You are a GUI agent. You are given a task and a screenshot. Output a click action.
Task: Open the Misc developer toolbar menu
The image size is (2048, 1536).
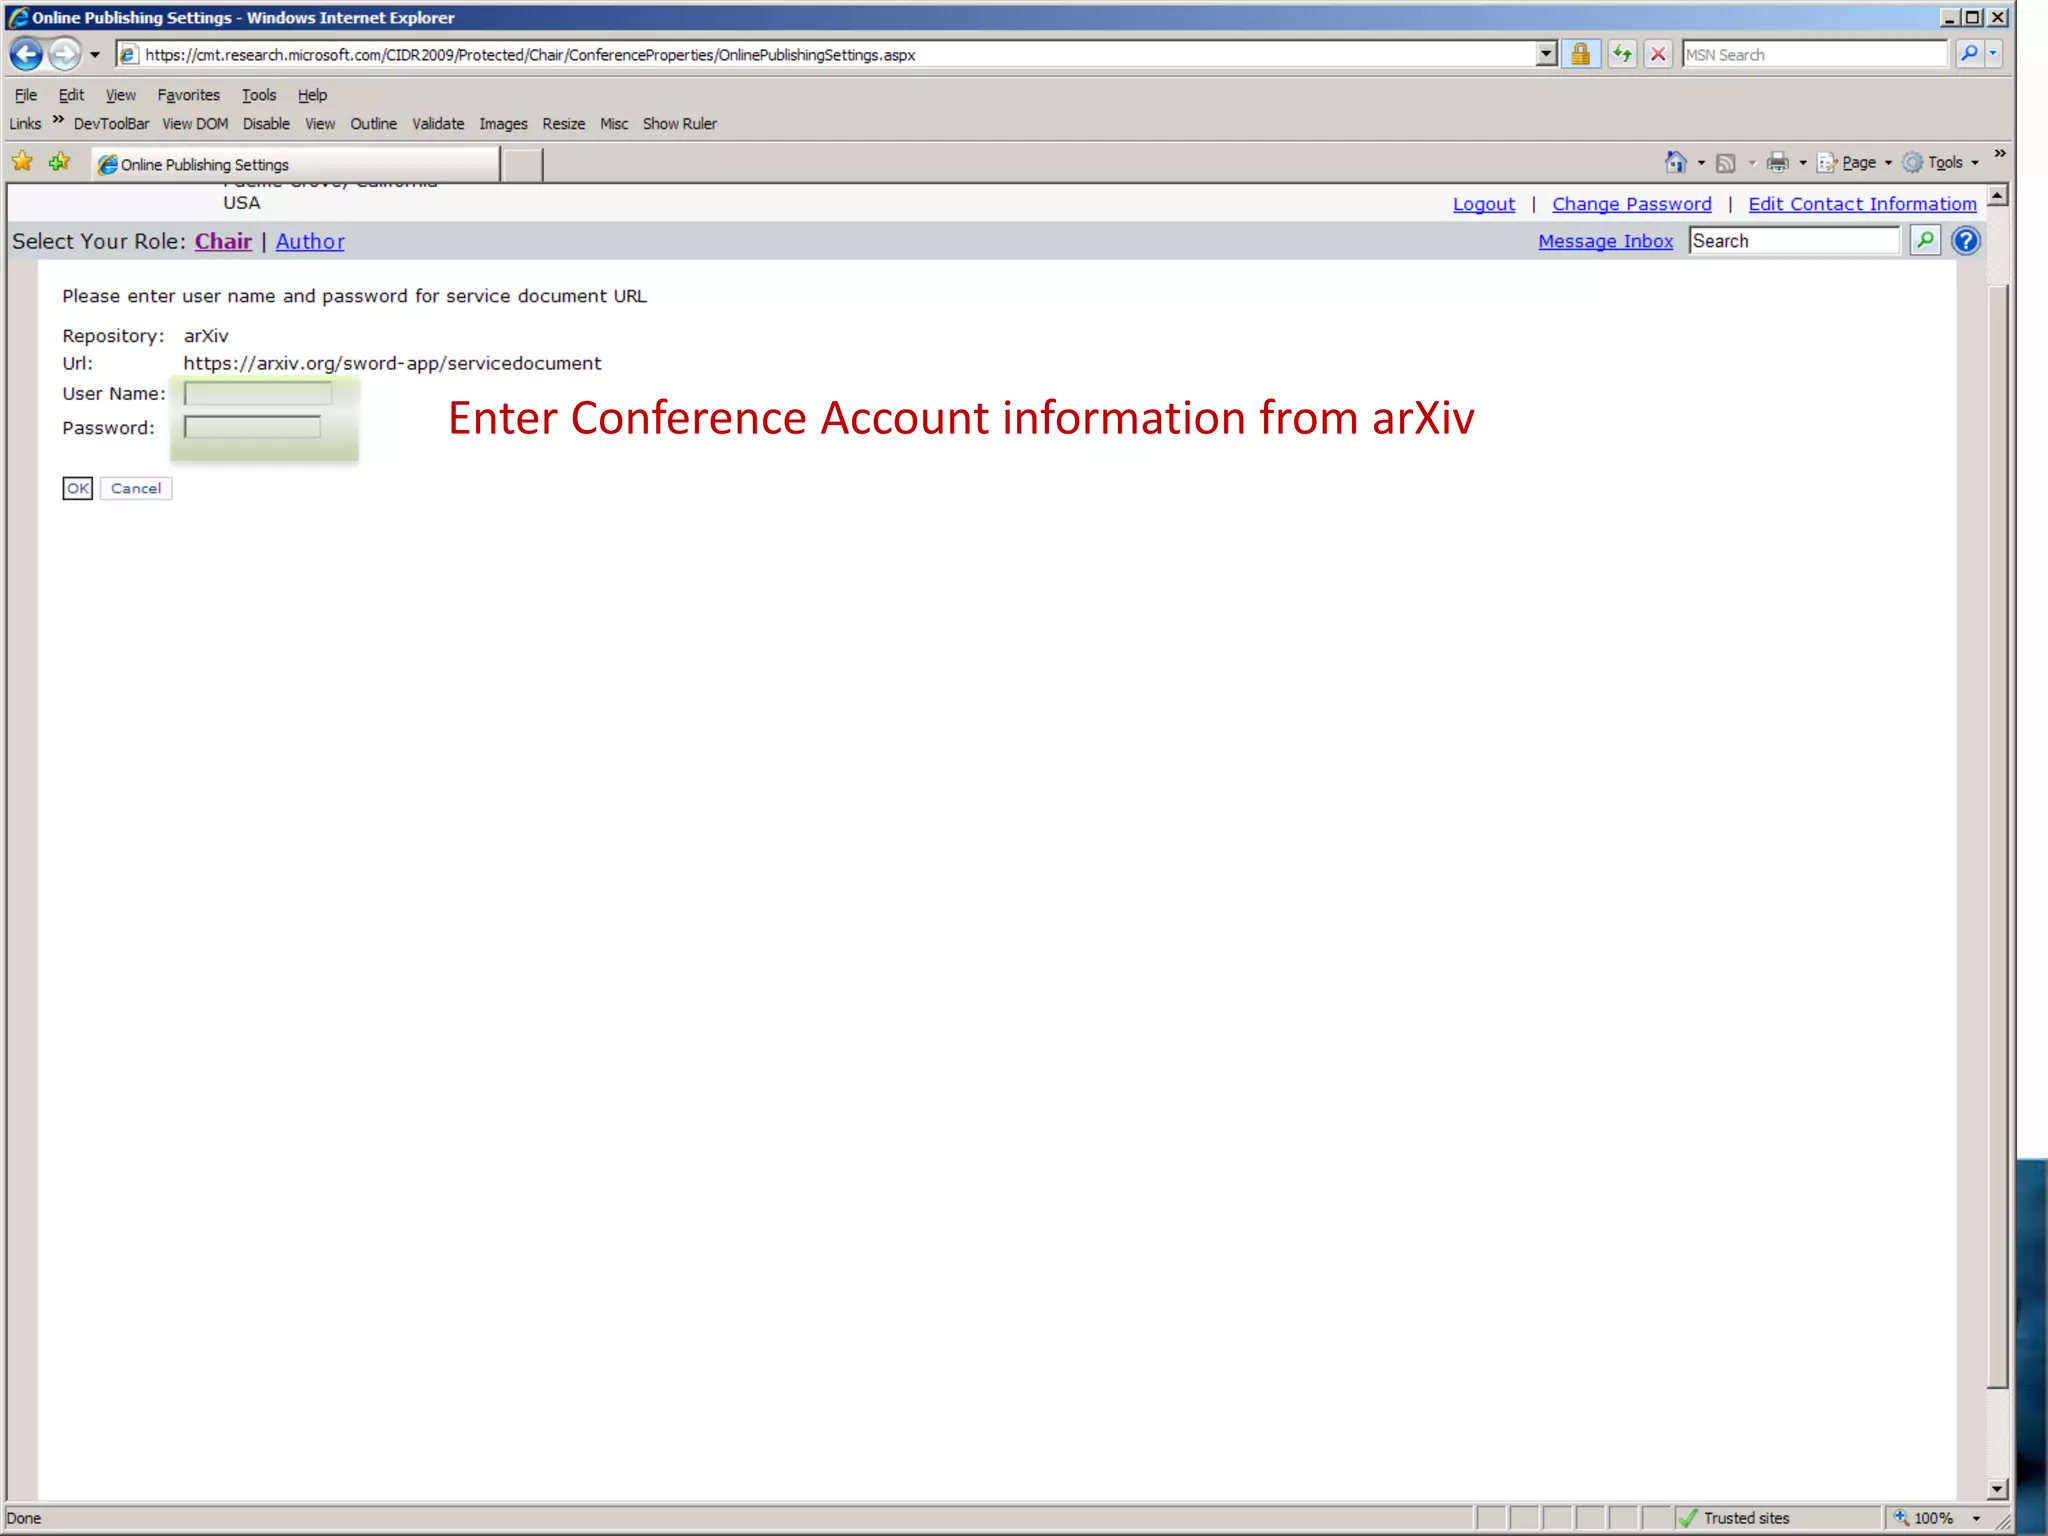614,124
